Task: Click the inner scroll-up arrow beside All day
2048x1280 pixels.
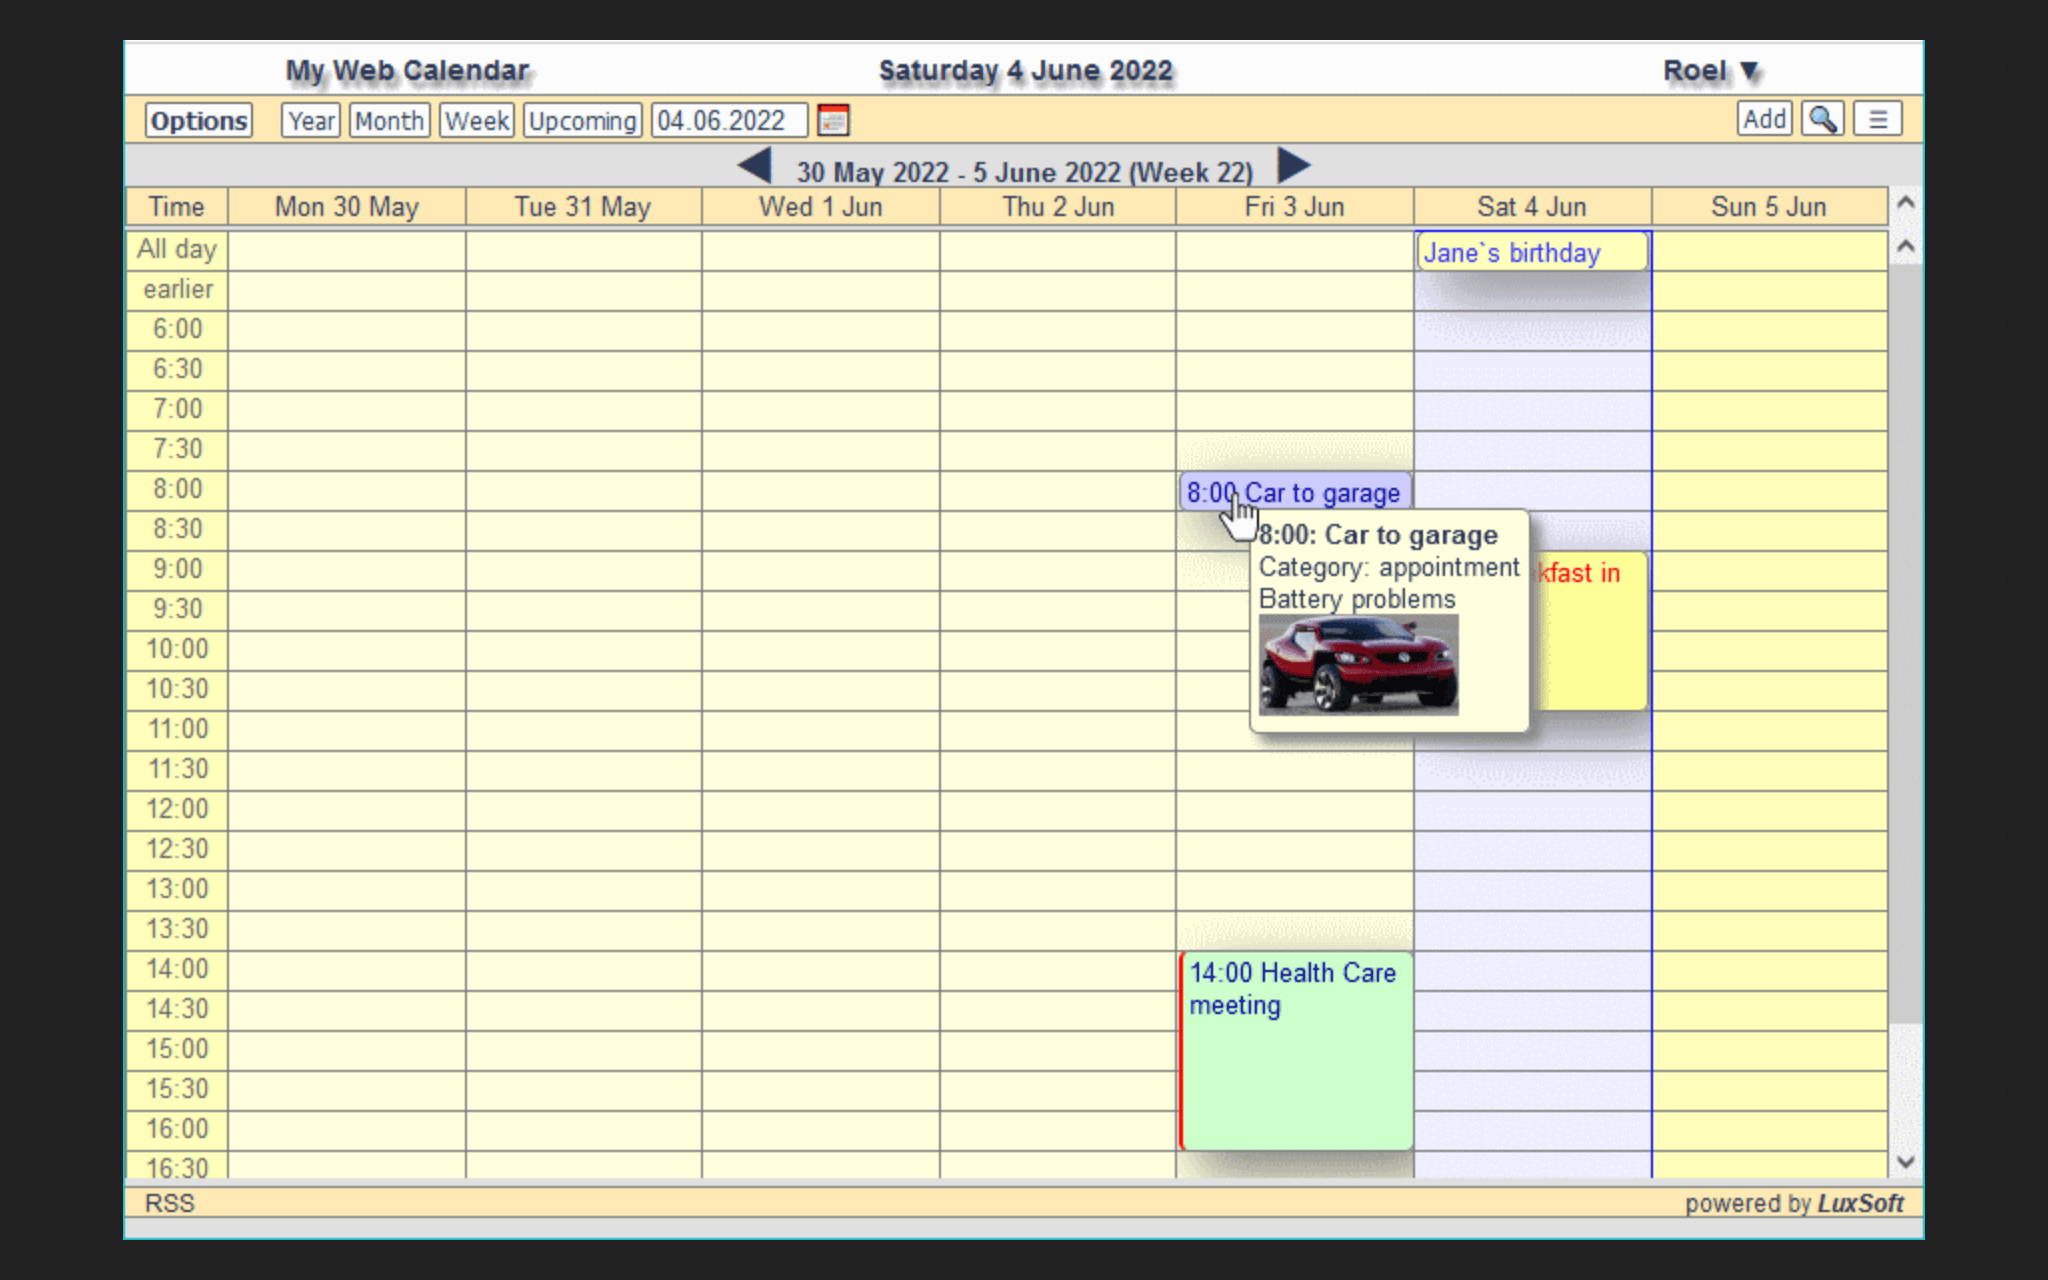Action: pyautogui.click(x=1905, y=246)
